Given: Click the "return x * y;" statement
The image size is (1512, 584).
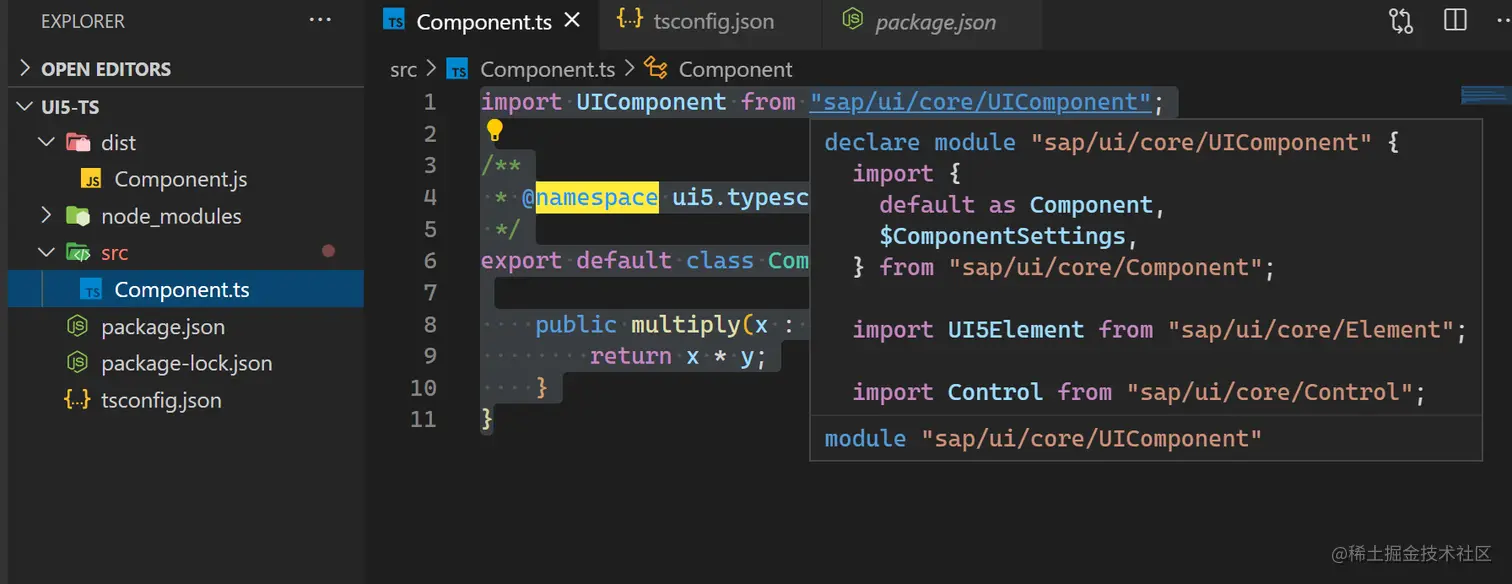Looking at the screenshot, I should (678, 356).
